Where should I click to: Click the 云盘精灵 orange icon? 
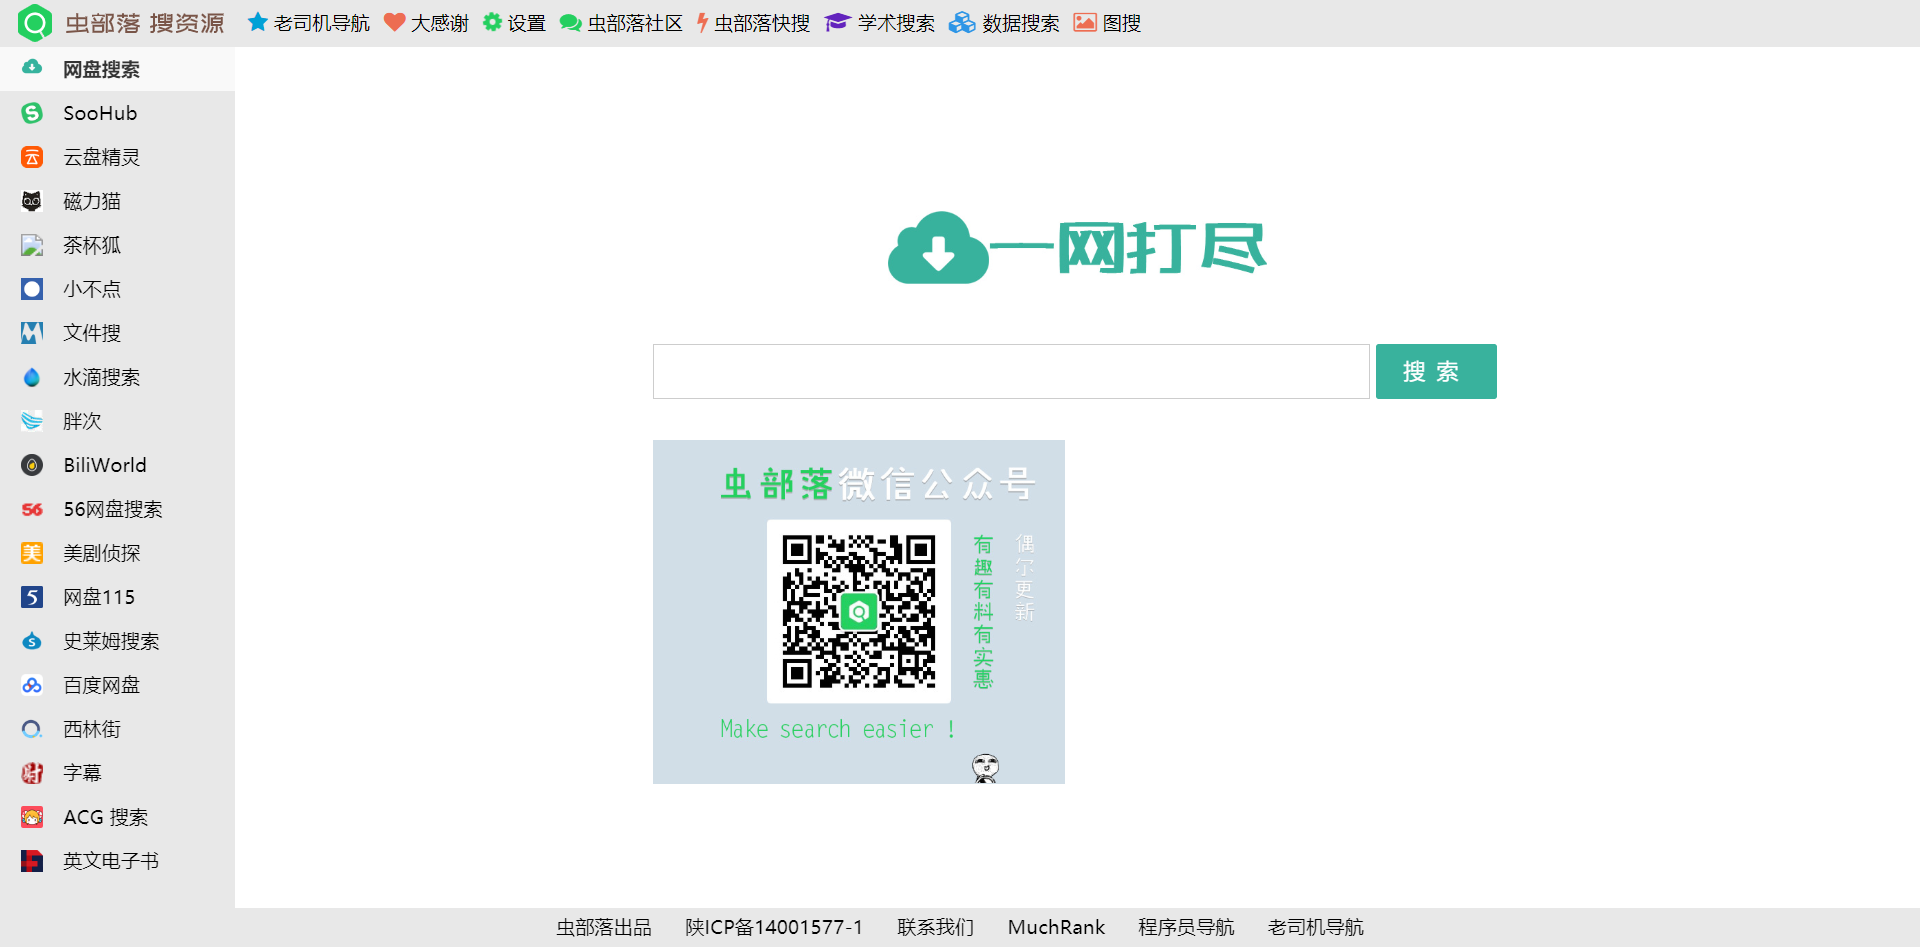click(32, 157)
